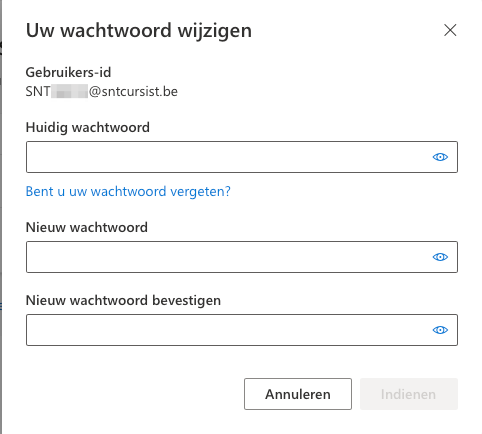The width and height of the screenshot is (482, 434).
Task: Show the Huidig wachtwoord password with eye icon
Action: [440, 157]
